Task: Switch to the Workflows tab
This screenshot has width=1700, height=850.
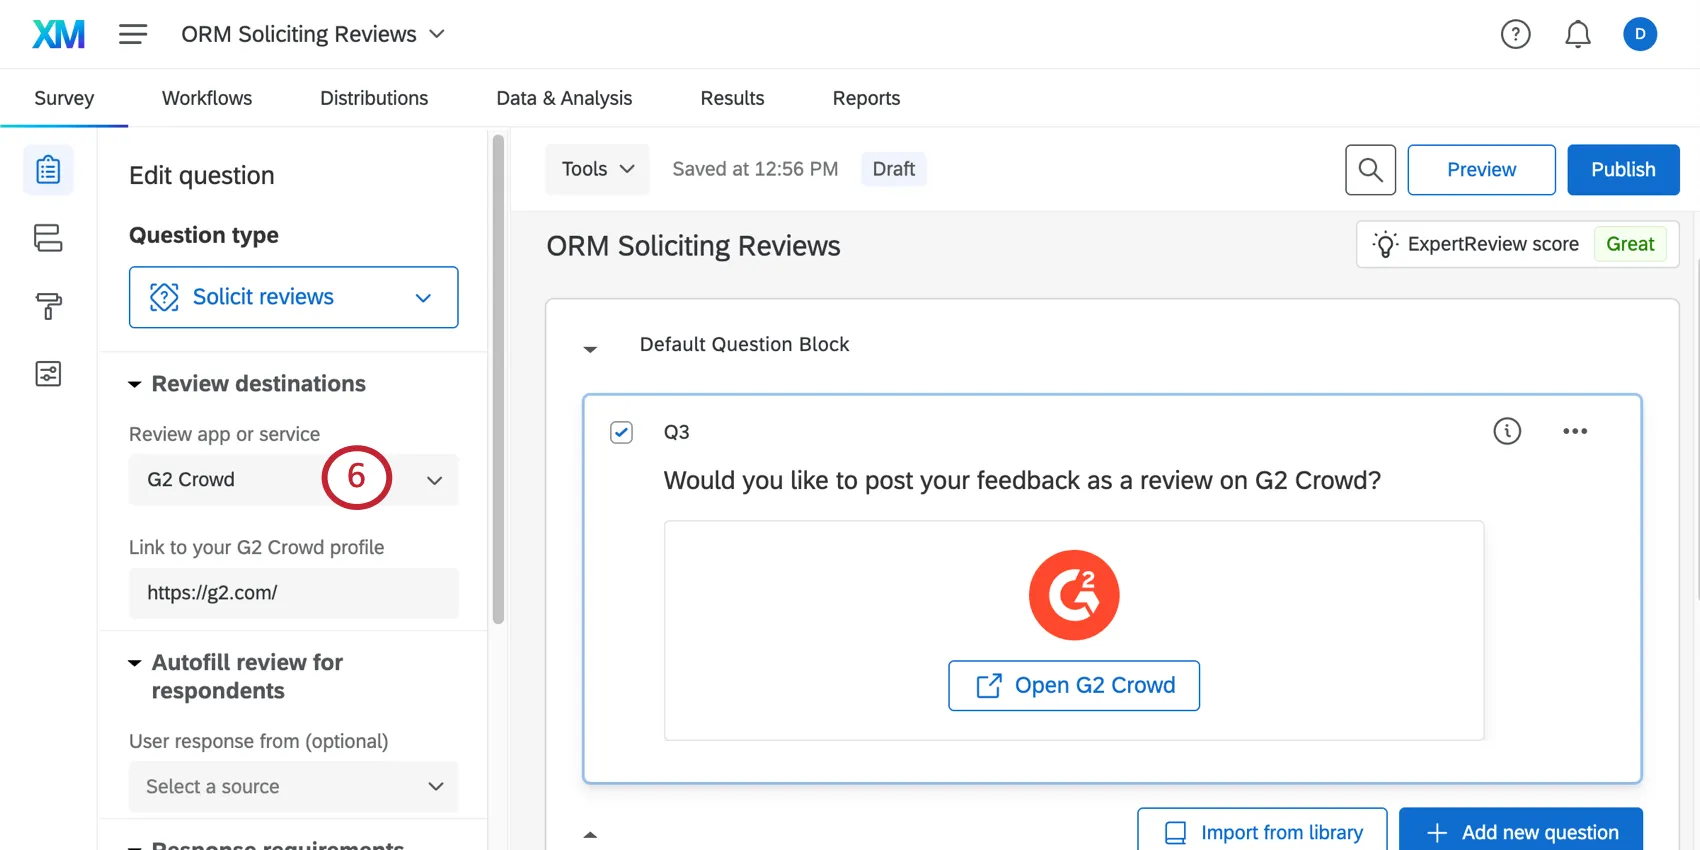Action: pyautogui.click(x=207, y=98)
